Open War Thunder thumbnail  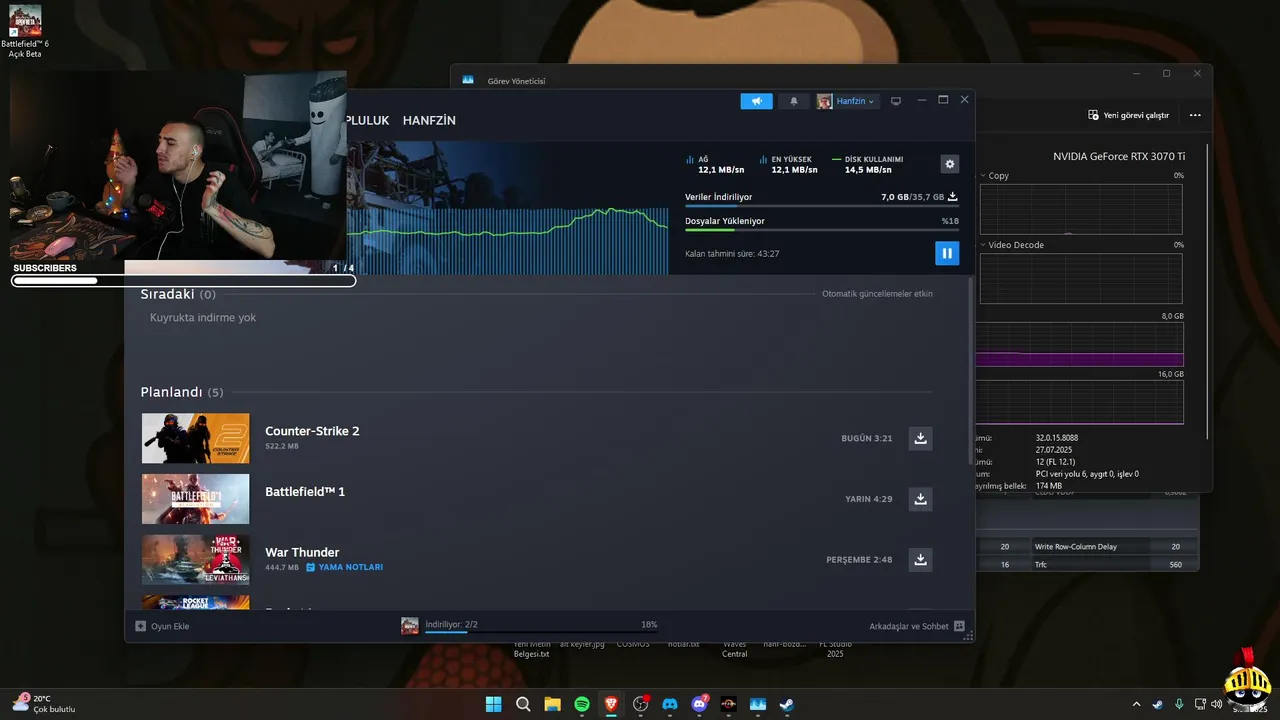tap(195, 559)
